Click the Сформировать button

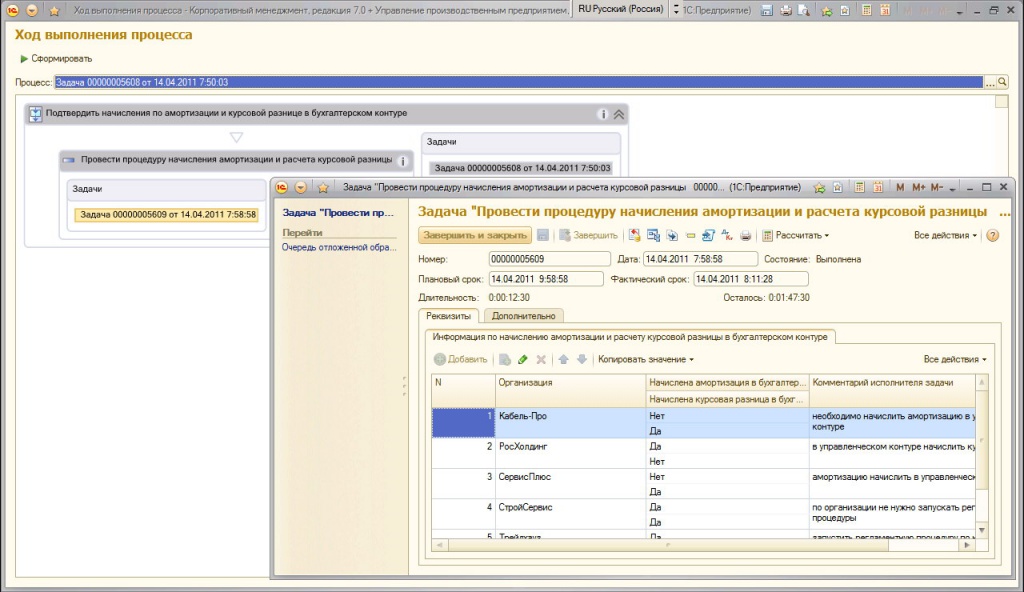click(x=56, y=59)
